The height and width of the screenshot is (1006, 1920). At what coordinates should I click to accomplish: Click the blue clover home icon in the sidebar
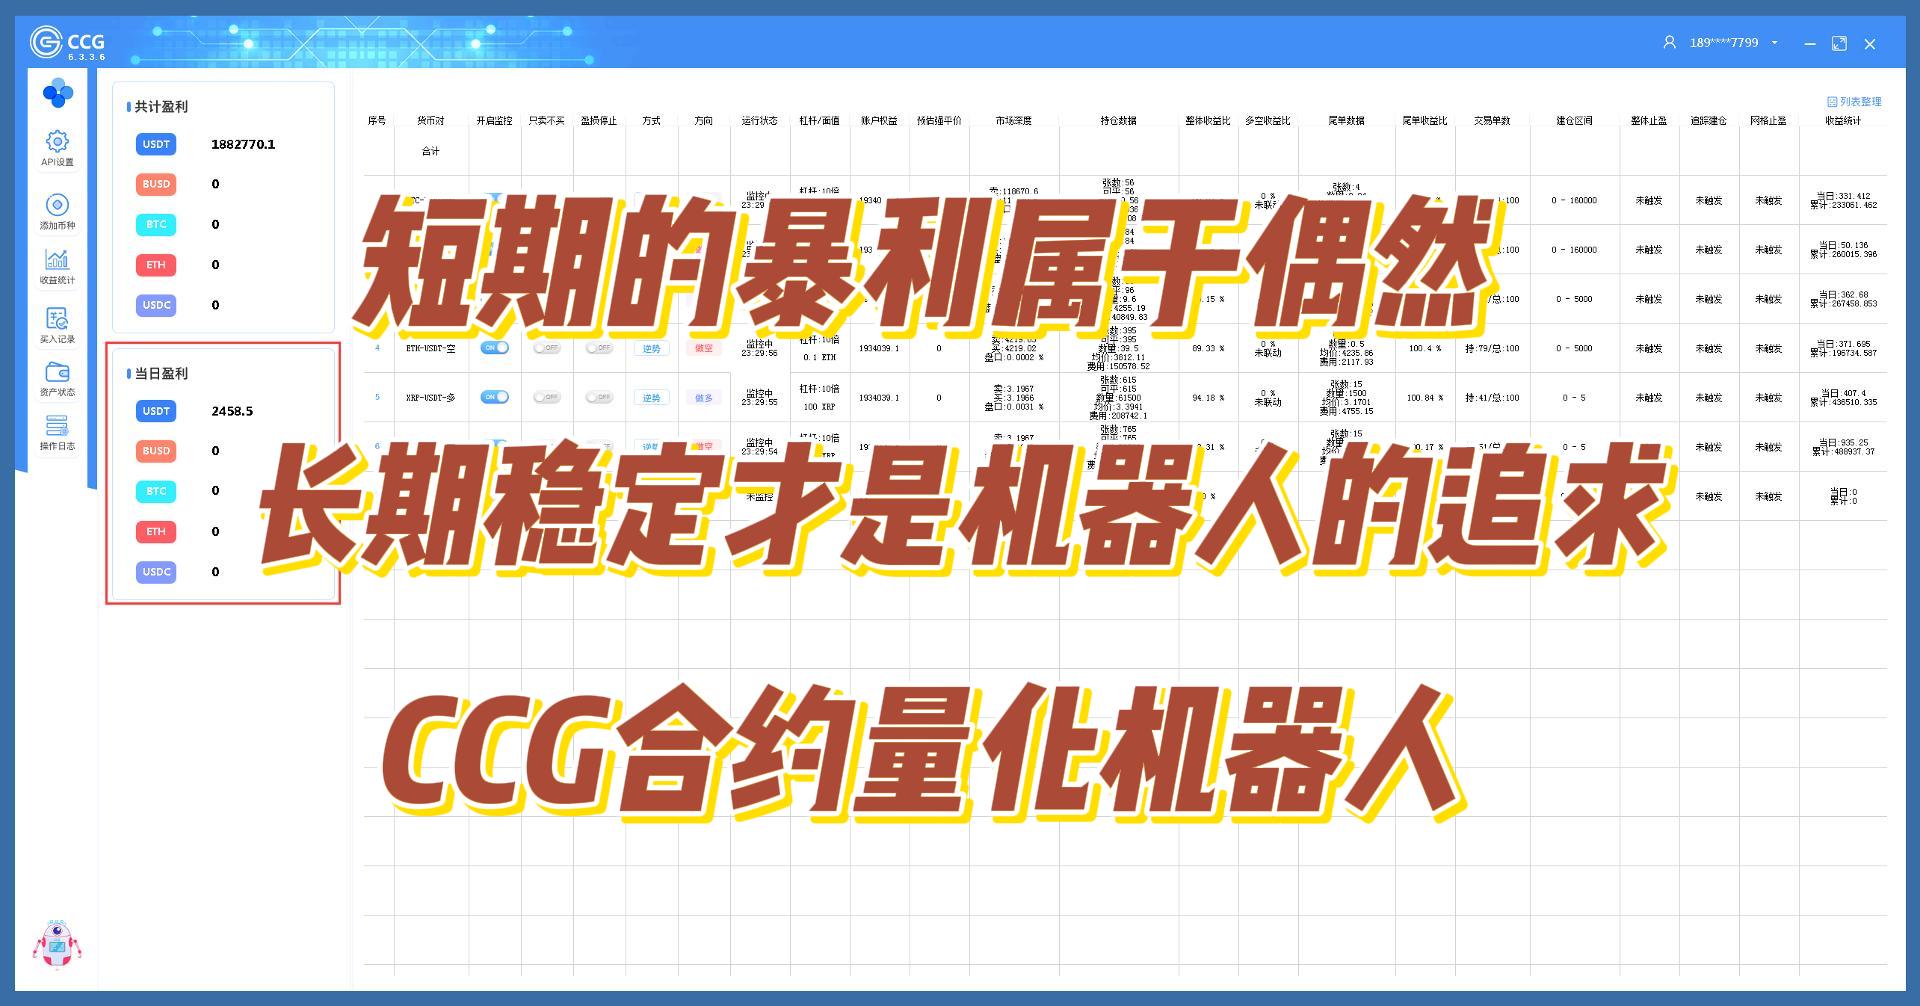tap(58, 93)
